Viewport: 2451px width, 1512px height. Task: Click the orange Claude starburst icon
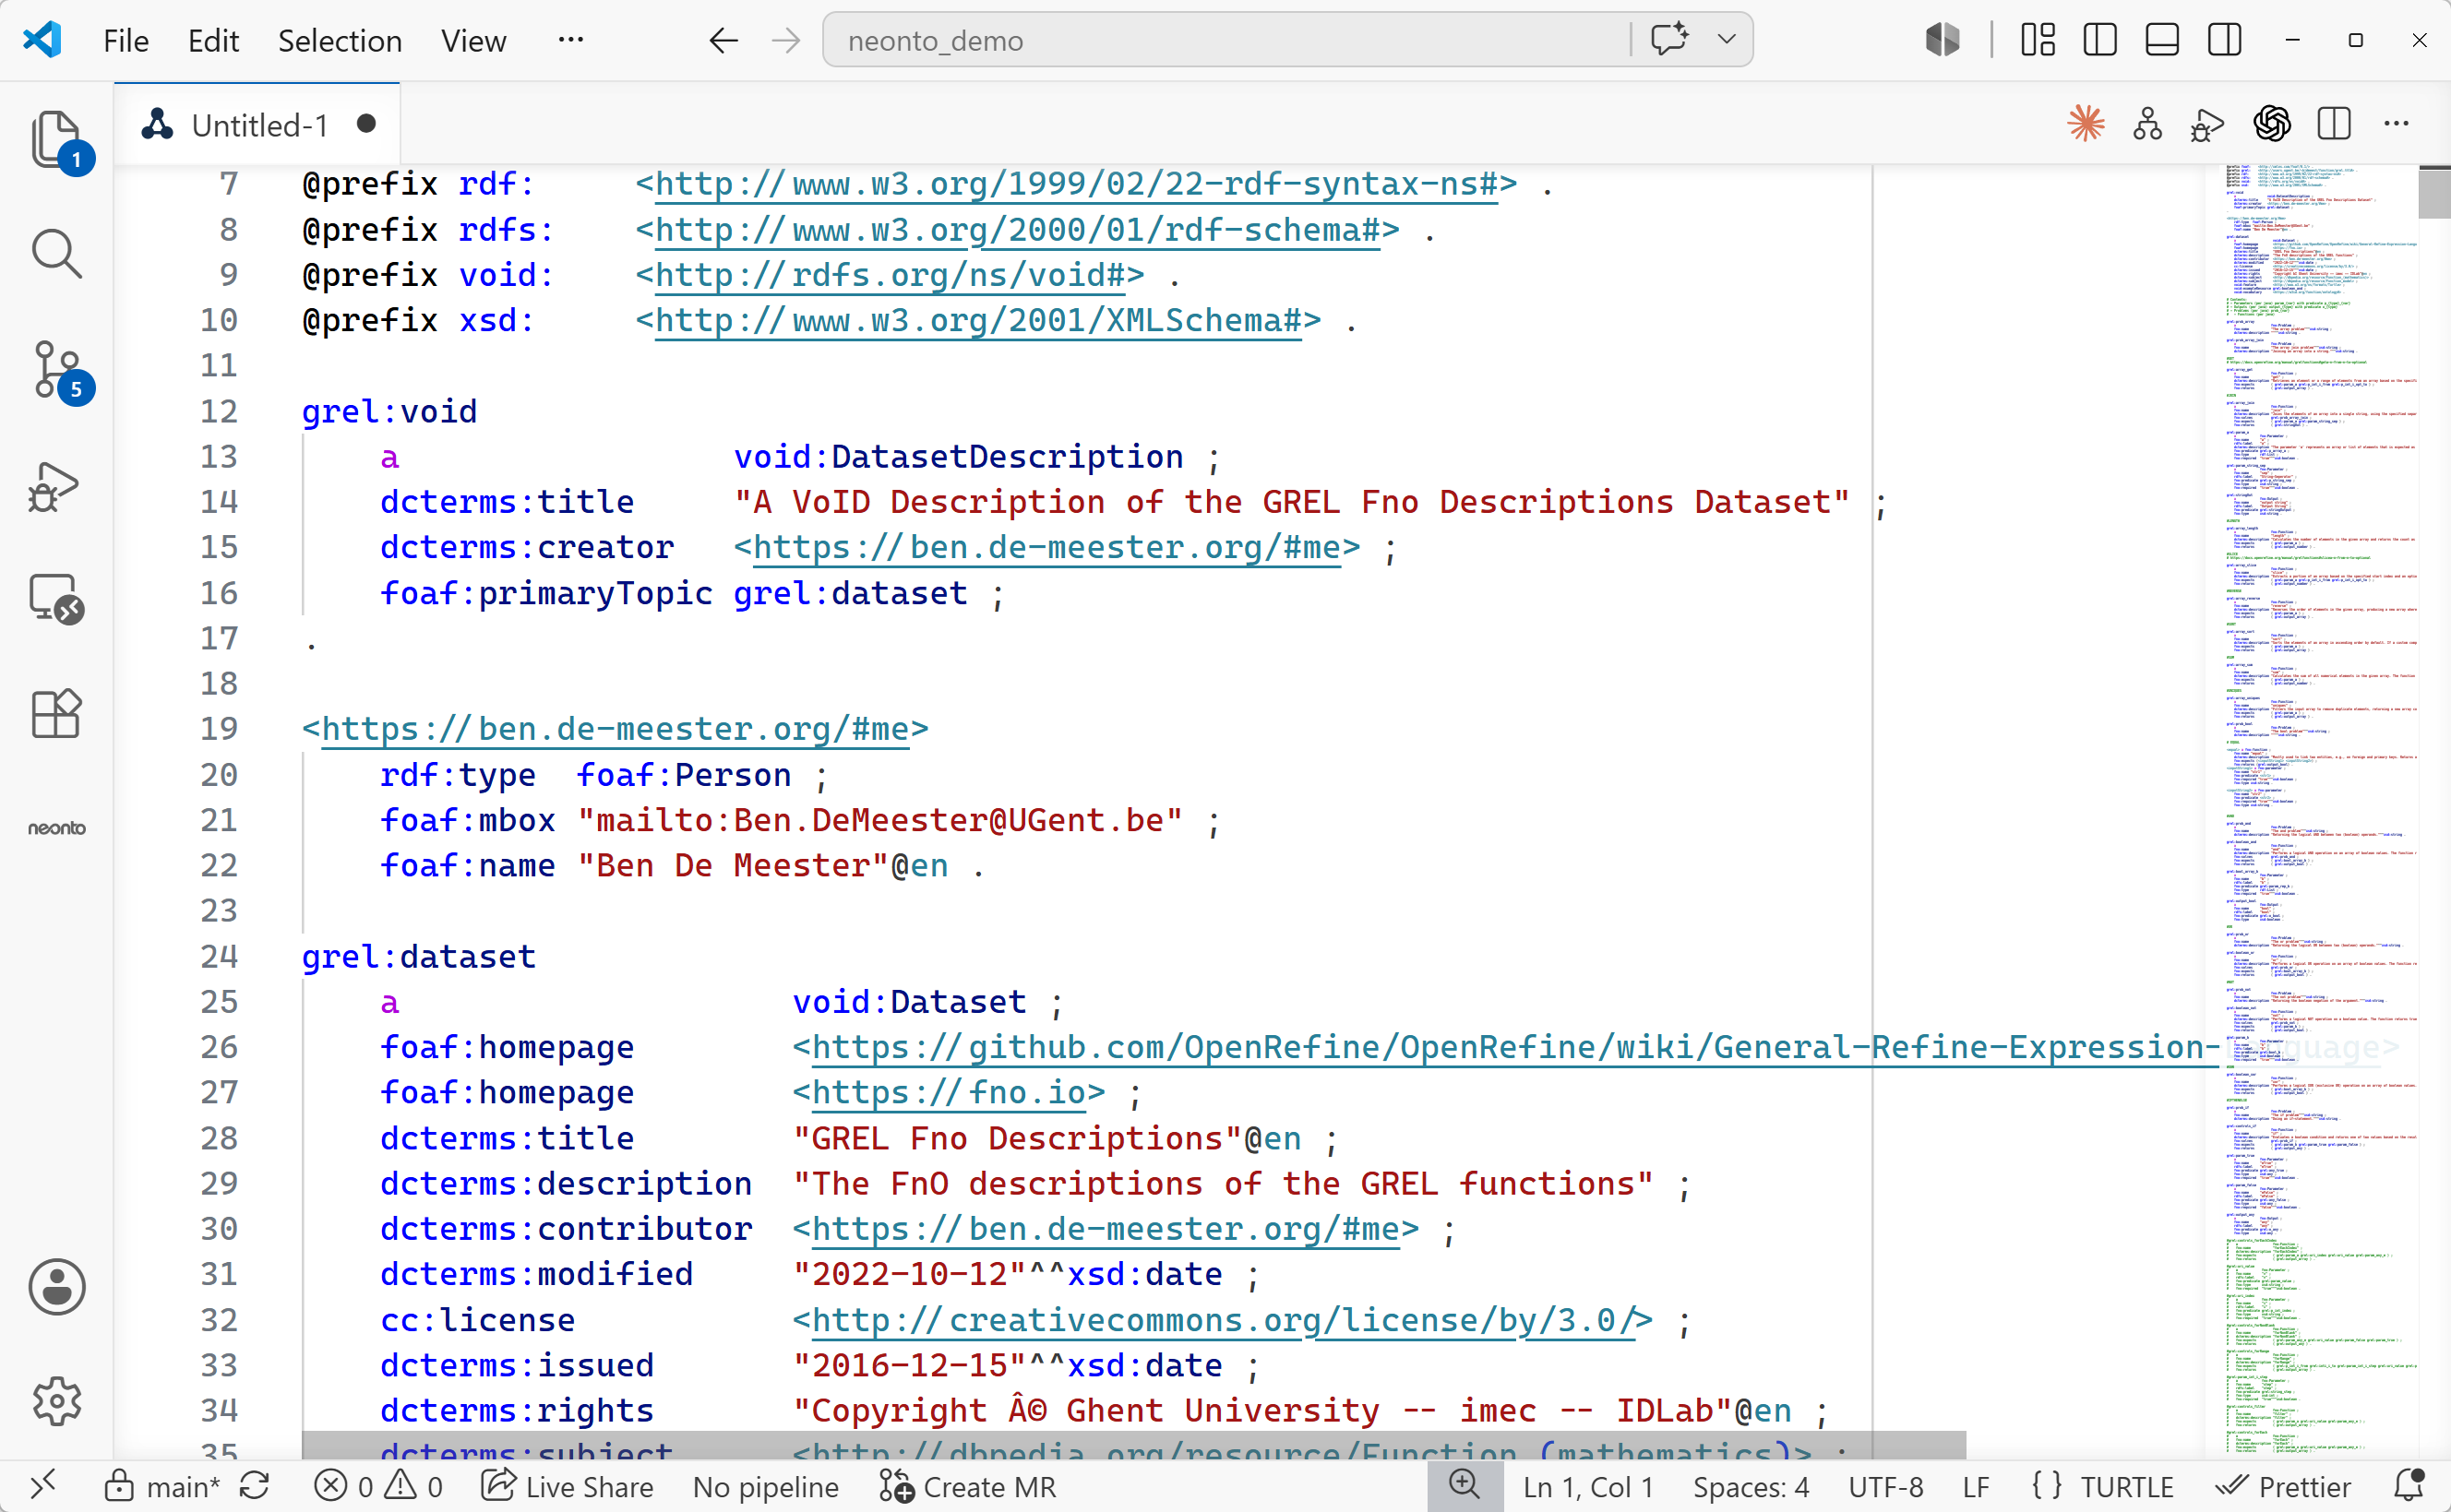tap(2086, 124)
